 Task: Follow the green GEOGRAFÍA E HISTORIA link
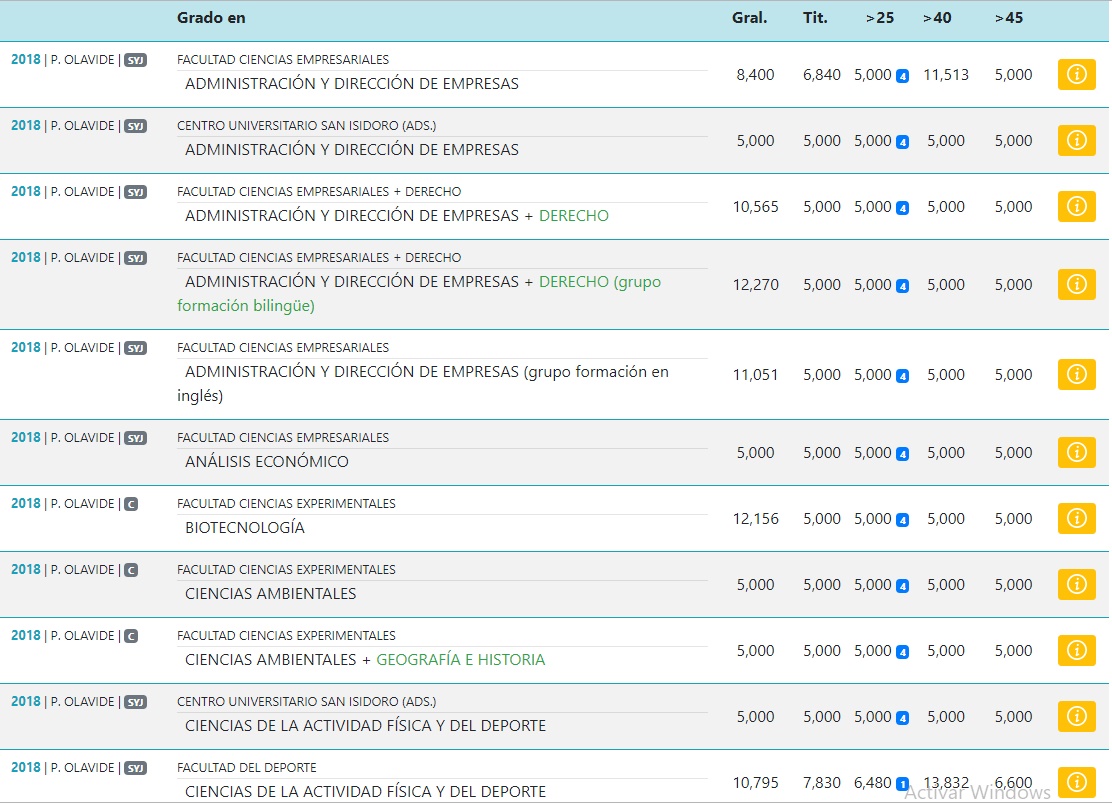click(461, 660)
